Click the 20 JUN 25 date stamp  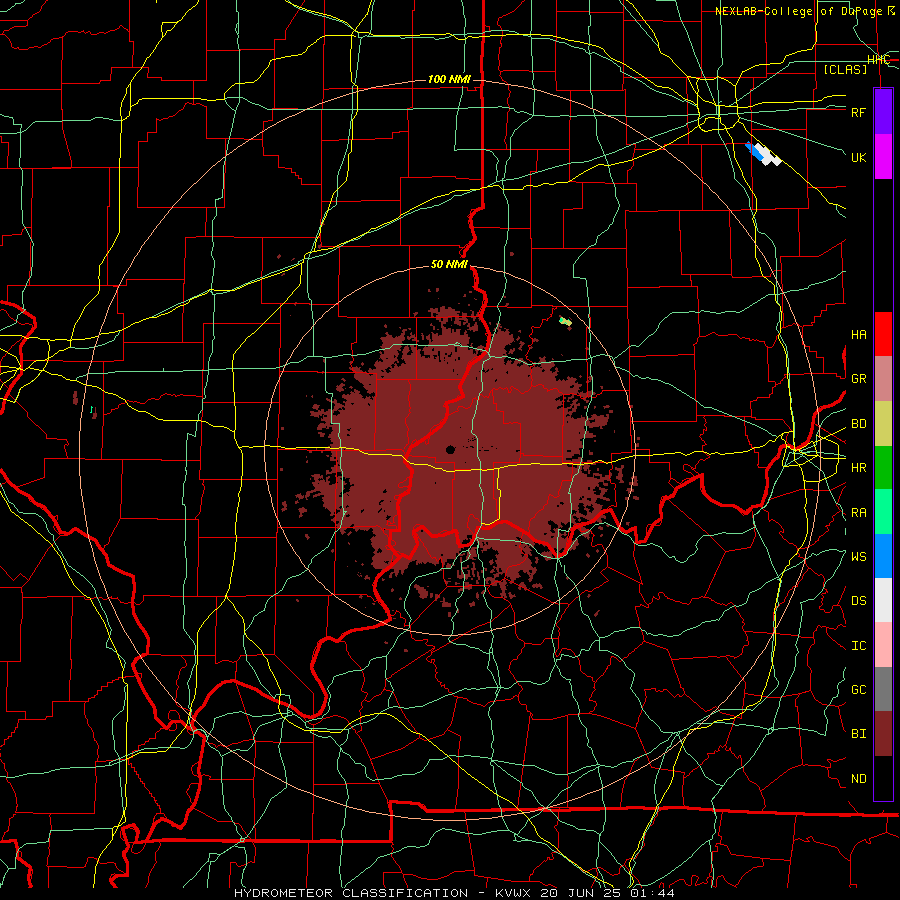click(x=581, y=893)
